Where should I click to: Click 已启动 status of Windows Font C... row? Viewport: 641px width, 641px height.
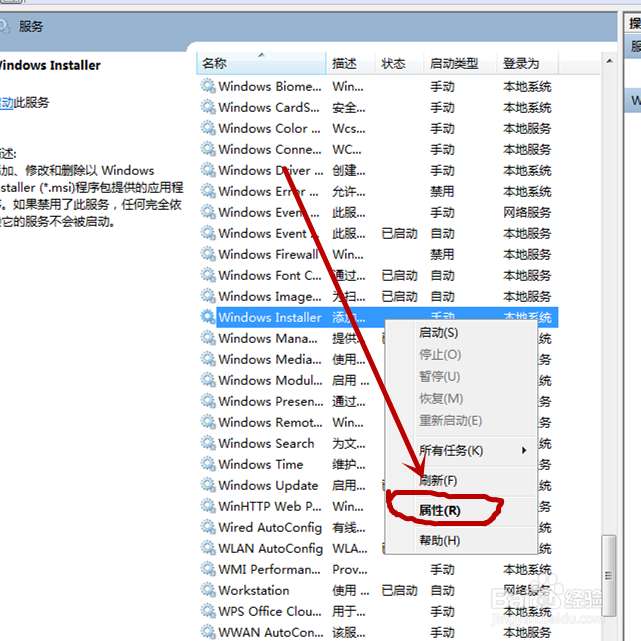pyautogui.click(x=399, y=275)
